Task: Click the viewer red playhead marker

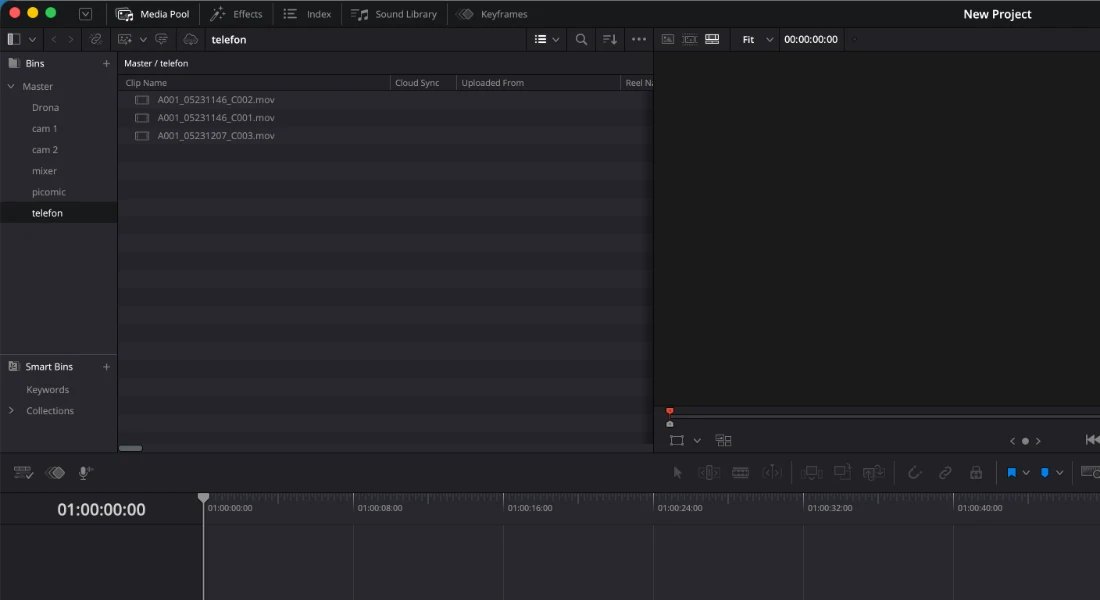Action: [669, 411]
